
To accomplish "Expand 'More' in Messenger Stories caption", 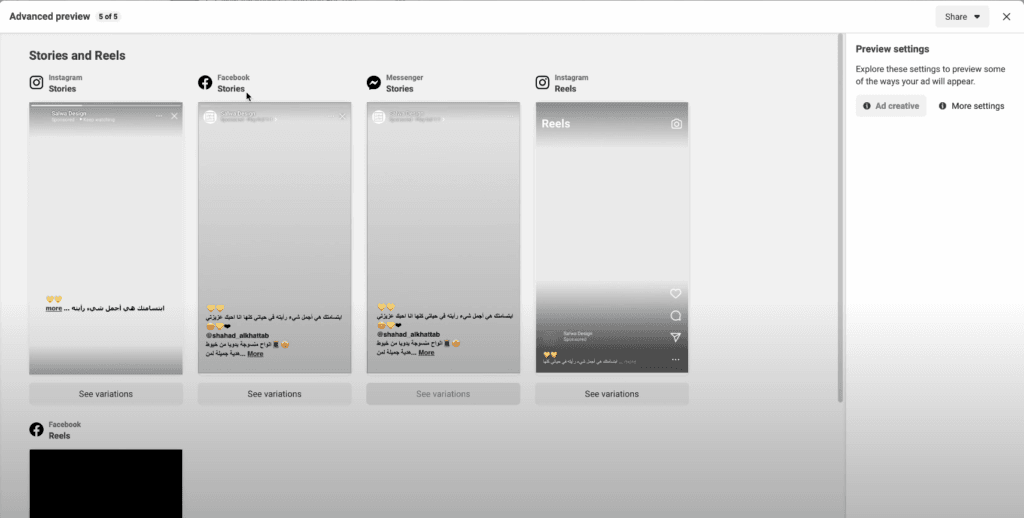I will (426, 353).
